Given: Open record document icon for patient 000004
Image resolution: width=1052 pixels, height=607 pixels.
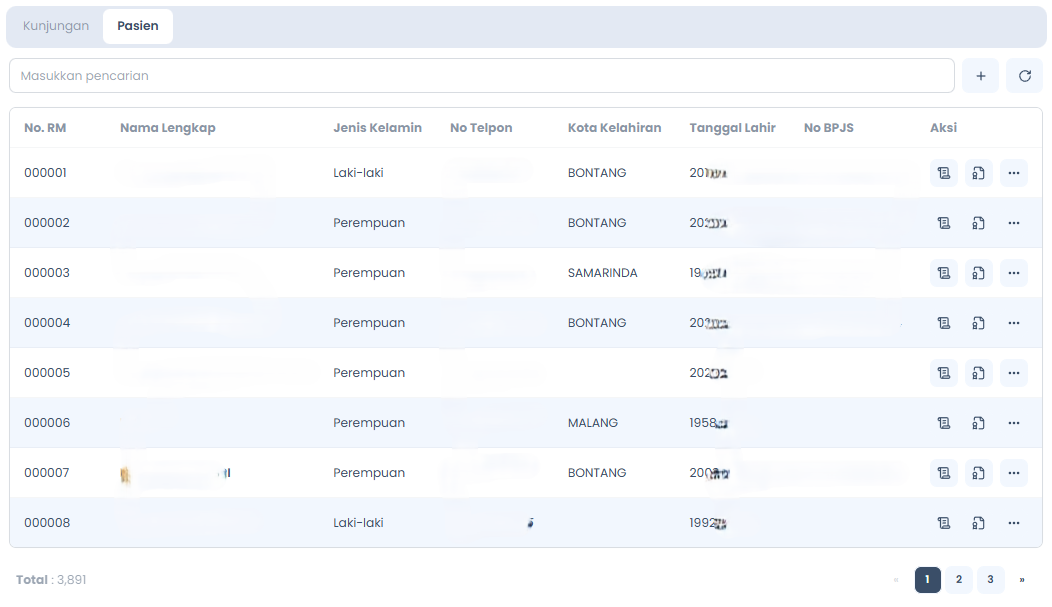Looking at the screenshot, I should pyautogui.click(x=943, y=323).
